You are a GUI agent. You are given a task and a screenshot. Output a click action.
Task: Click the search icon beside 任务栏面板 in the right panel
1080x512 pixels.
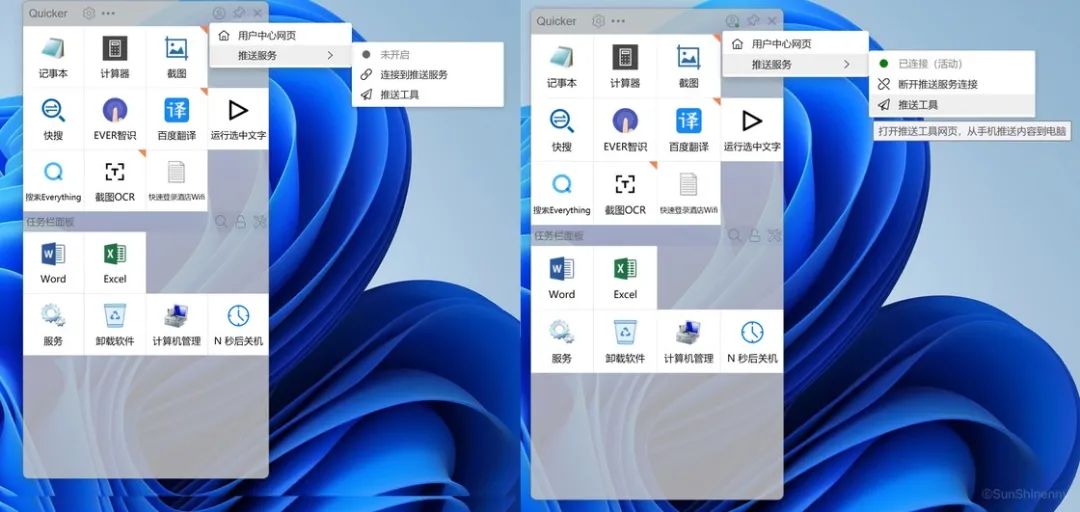click(735, 236)
